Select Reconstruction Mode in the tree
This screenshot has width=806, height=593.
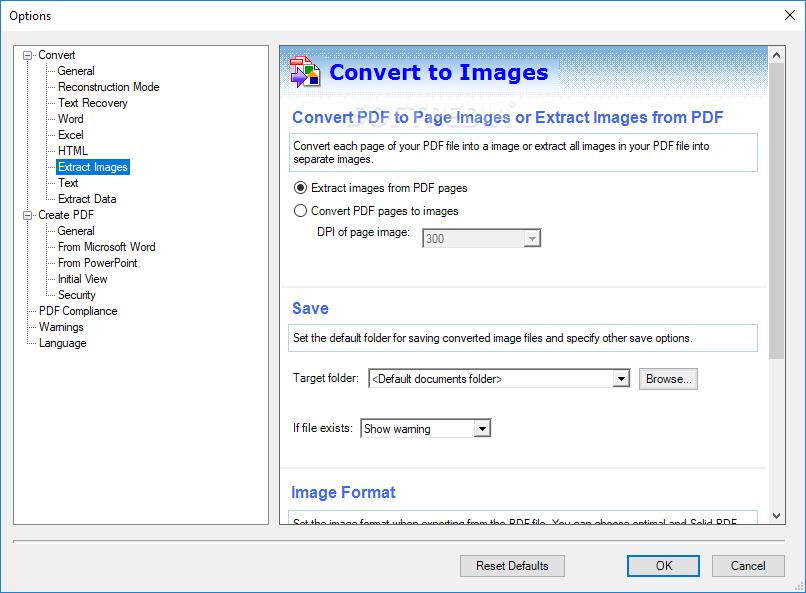point(108,87)
